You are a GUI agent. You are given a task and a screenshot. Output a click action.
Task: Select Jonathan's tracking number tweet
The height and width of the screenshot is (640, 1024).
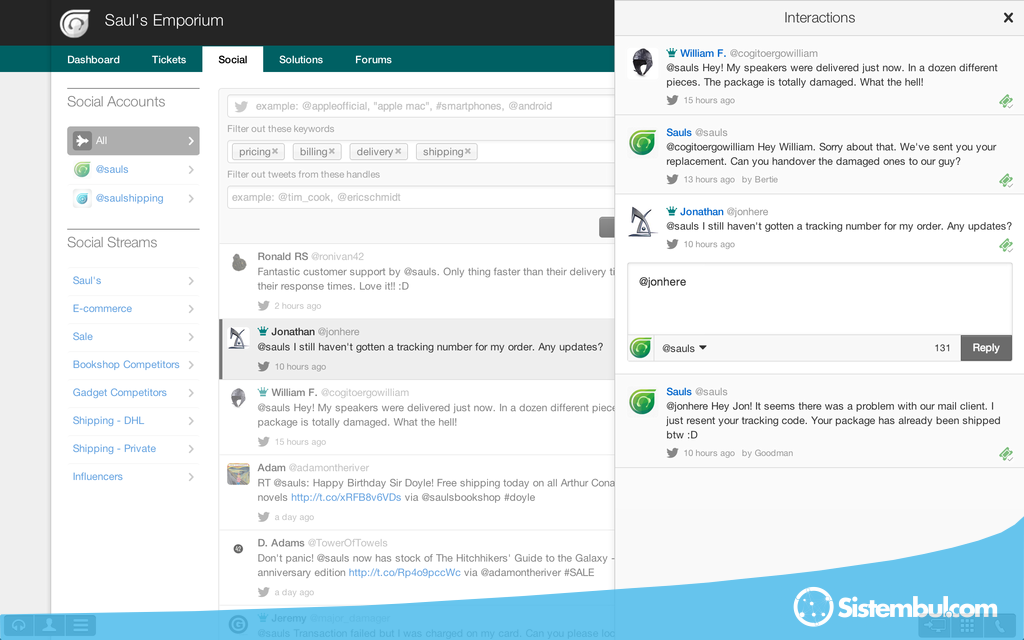point(417,349)
